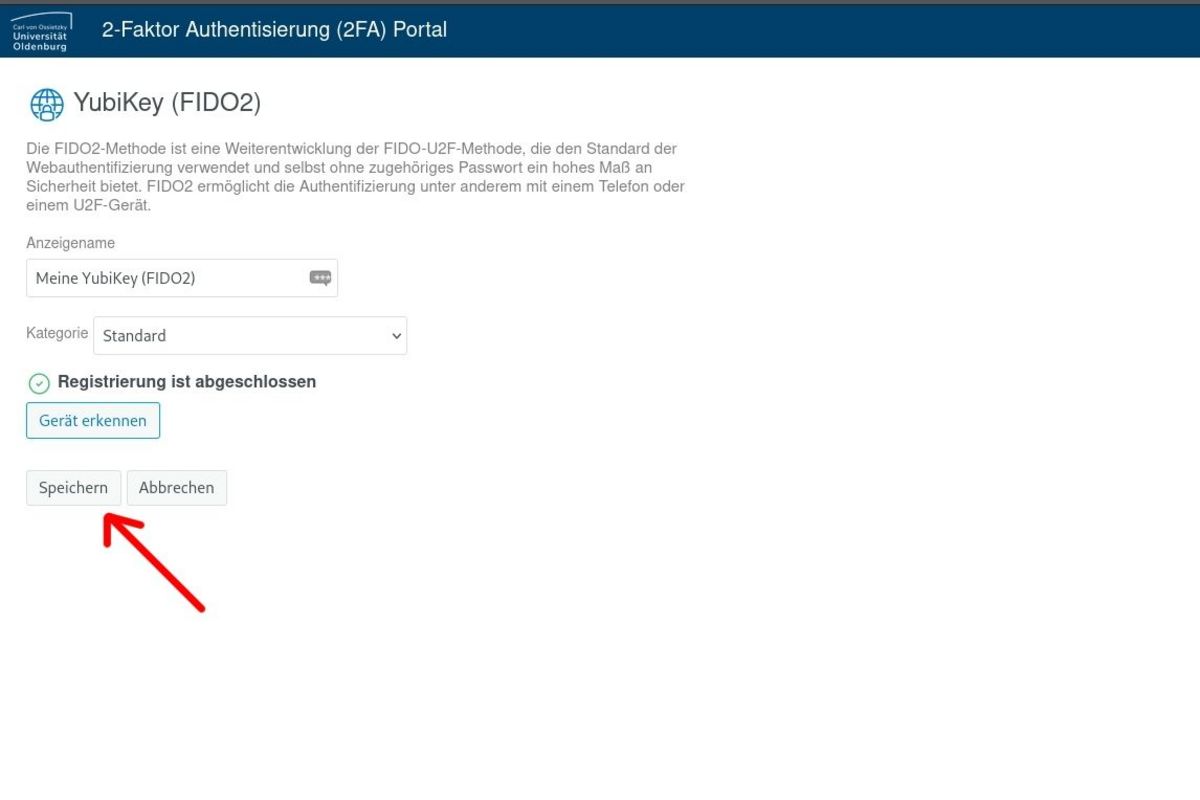
Task: Click the FIDO2-Methode description paragraph
Action: pyautogui.click(x=355, y=177)
